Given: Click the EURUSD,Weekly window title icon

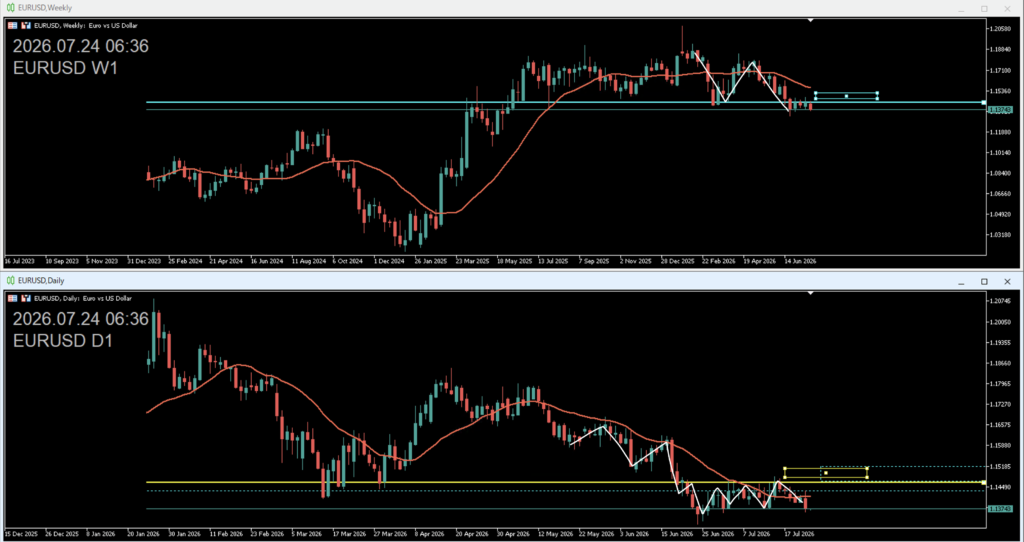Looking at the screenshot, I should (10, 8).
